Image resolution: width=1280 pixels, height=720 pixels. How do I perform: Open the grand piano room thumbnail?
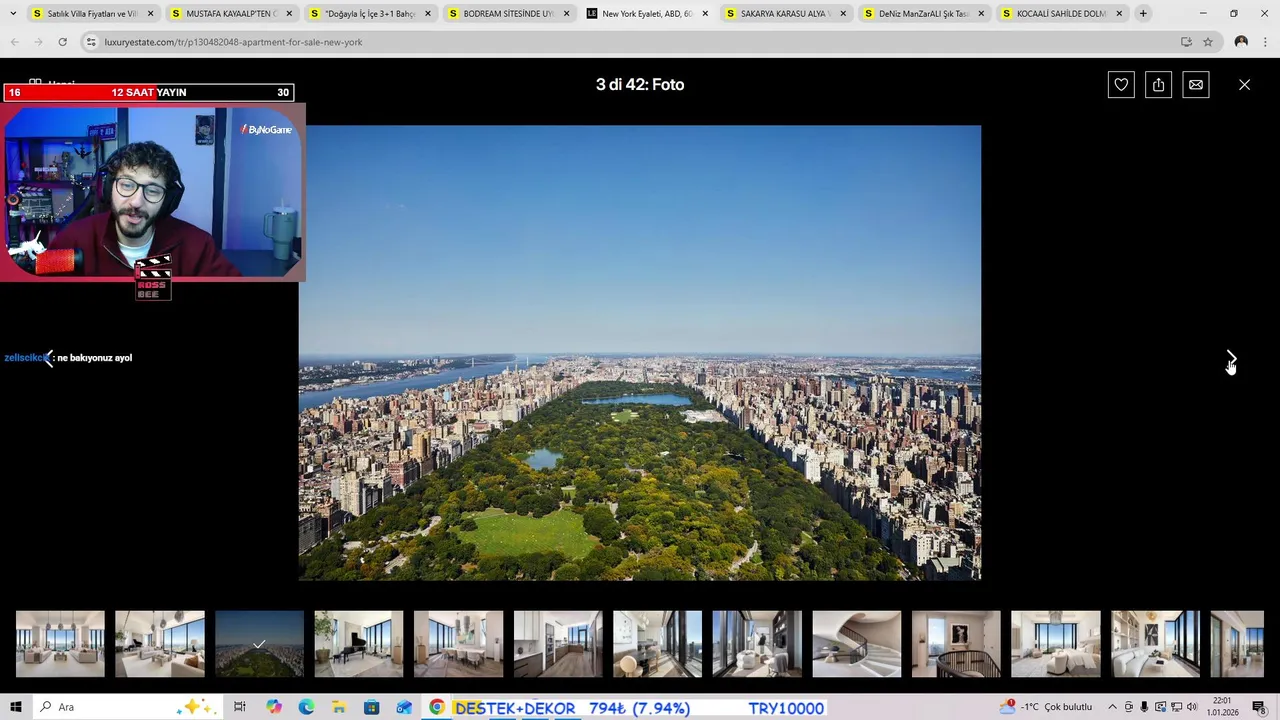(359, 644)
